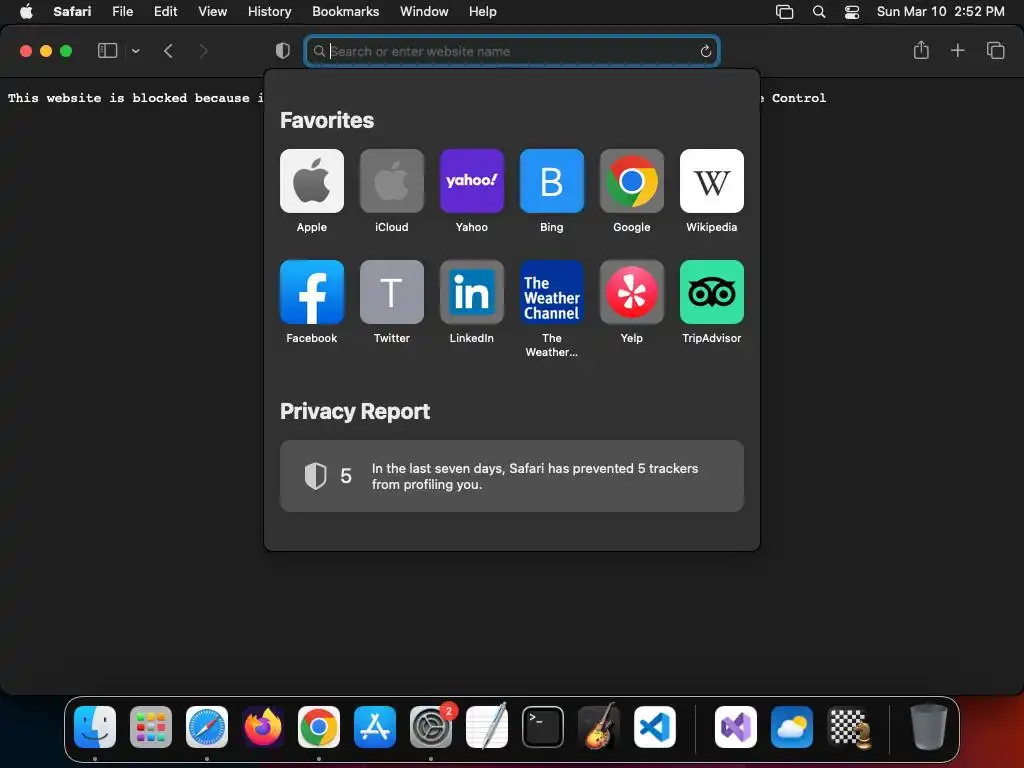The height and width of the screenshot is (768, 1024).
Task: Open the Google favorite tile
Action: pyautogui.click(x=632, y=181)
